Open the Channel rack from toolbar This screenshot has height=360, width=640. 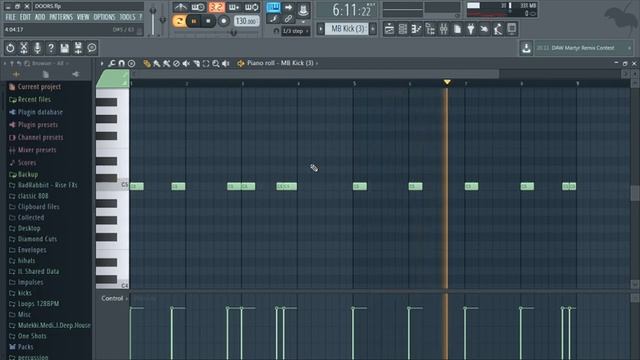(x=403, y=29)
